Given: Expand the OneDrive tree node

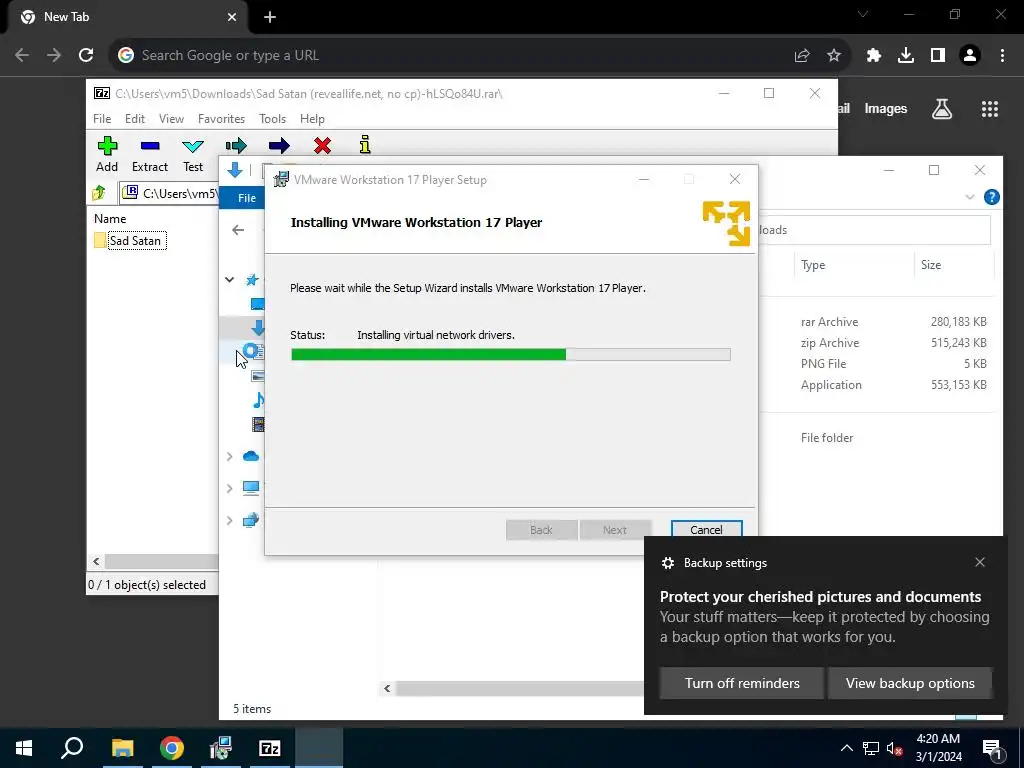Looking at the screenshot, I should tap(229, 456).
